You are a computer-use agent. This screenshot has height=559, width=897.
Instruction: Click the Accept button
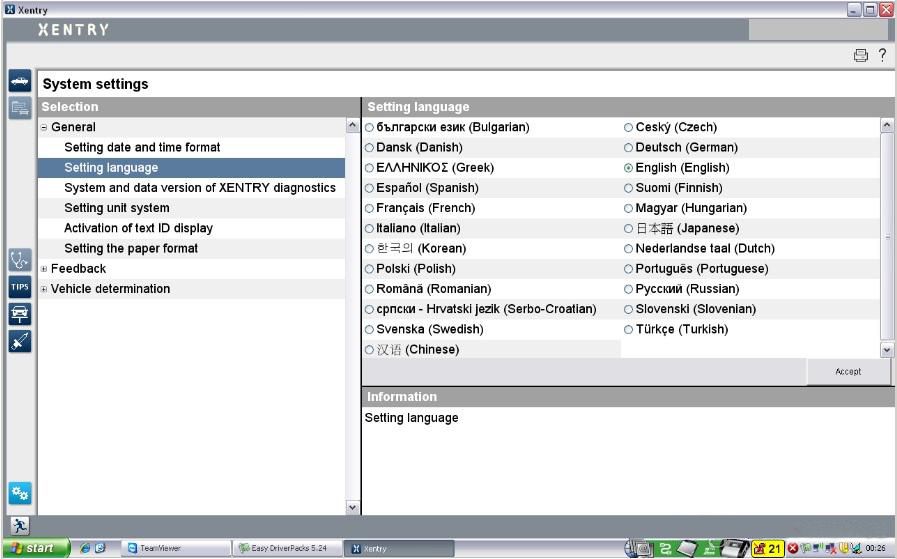pyautogui.click(x=848, y=372)
